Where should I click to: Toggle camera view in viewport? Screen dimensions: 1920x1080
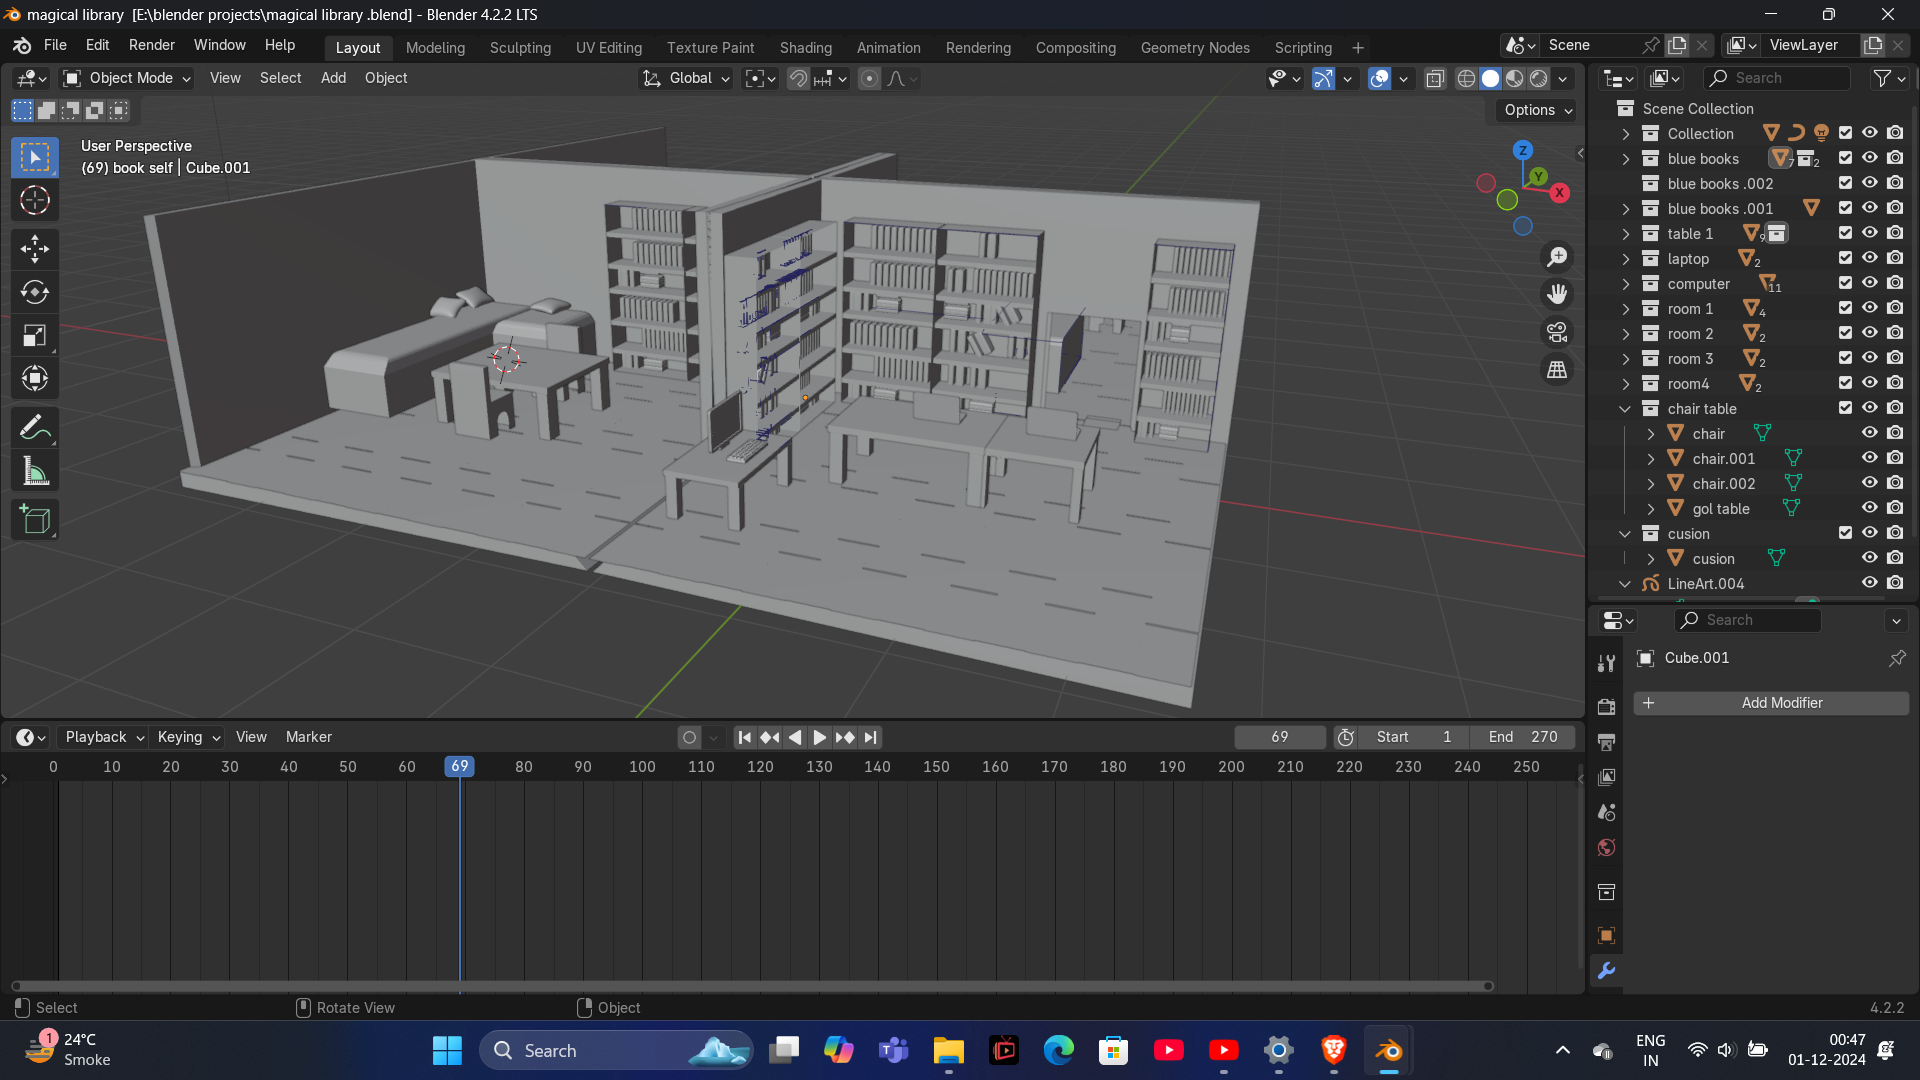coord(1557,332)
